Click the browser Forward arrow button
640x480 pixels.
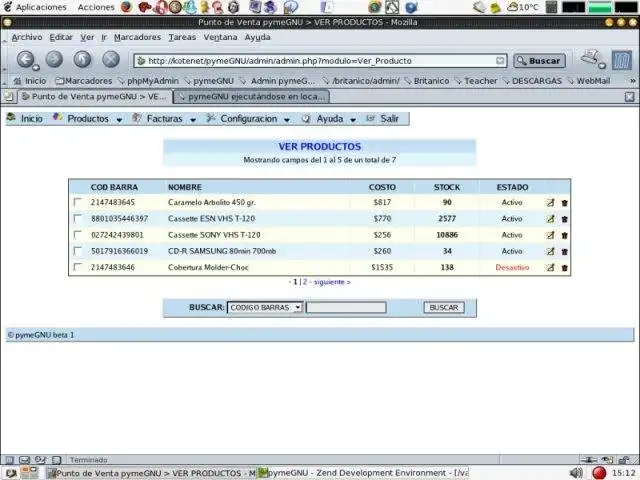tap(54, 60)
